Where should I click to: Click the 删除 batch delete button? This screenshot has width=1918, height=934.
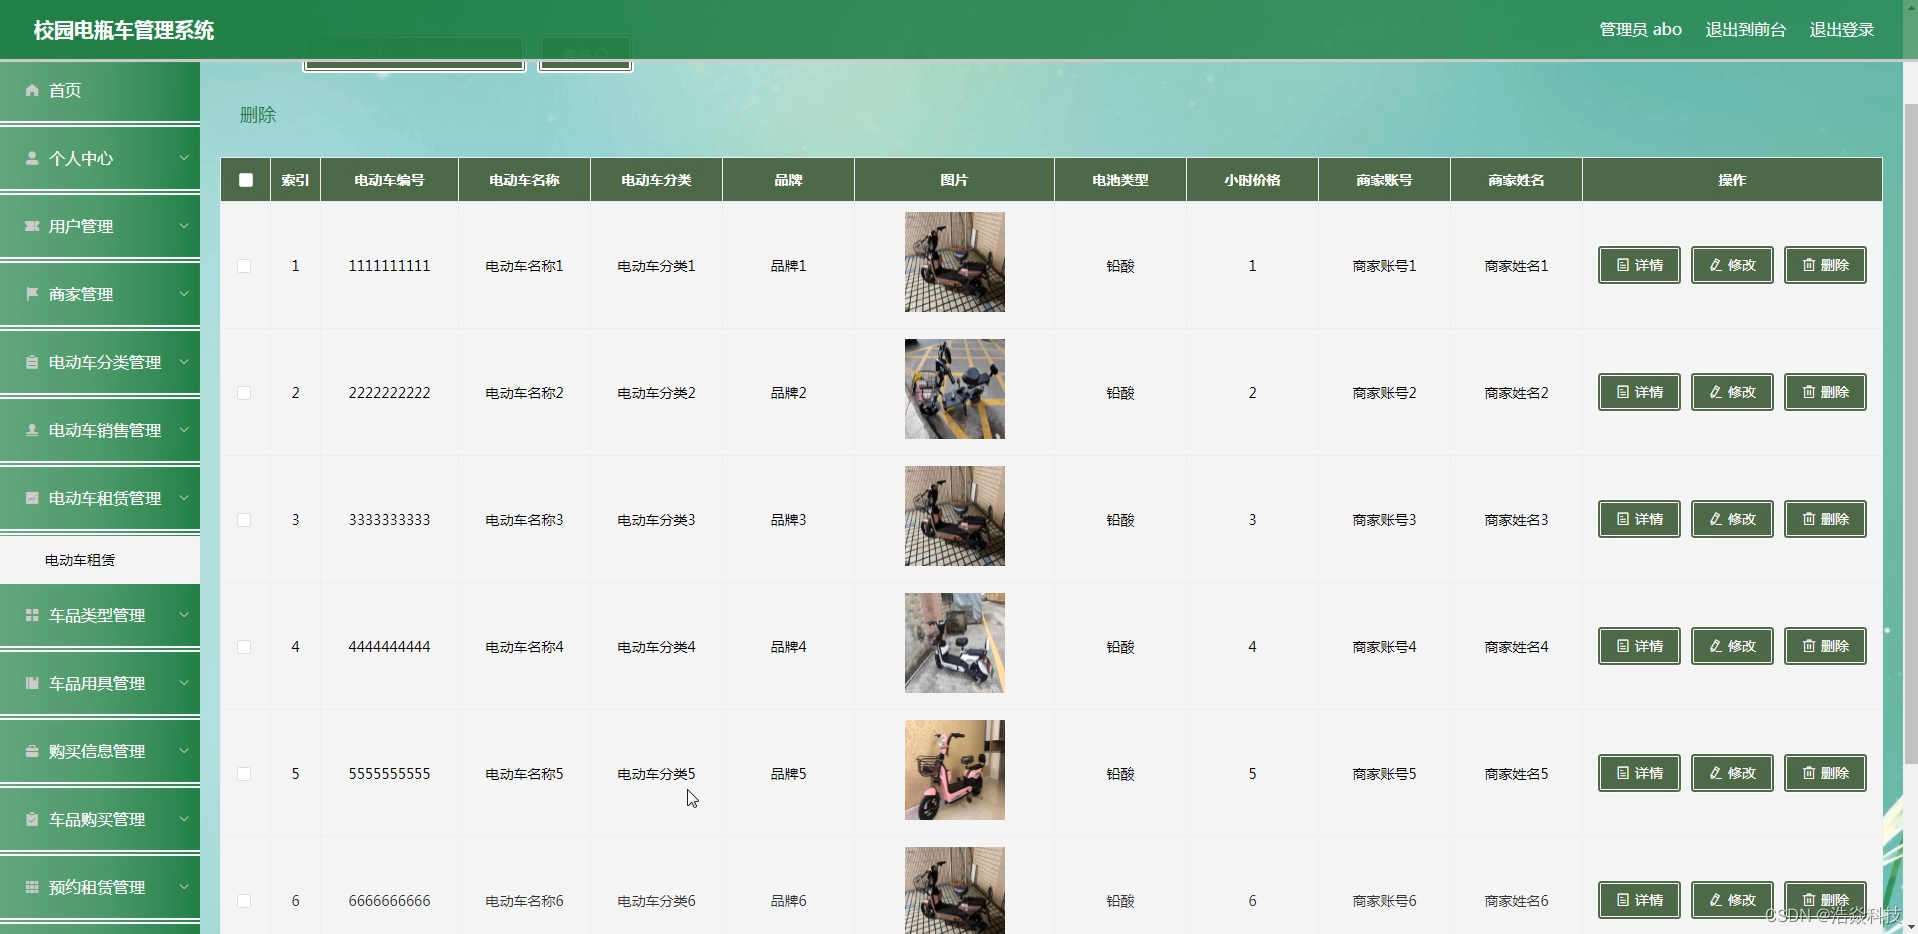(x=257, y=115)
